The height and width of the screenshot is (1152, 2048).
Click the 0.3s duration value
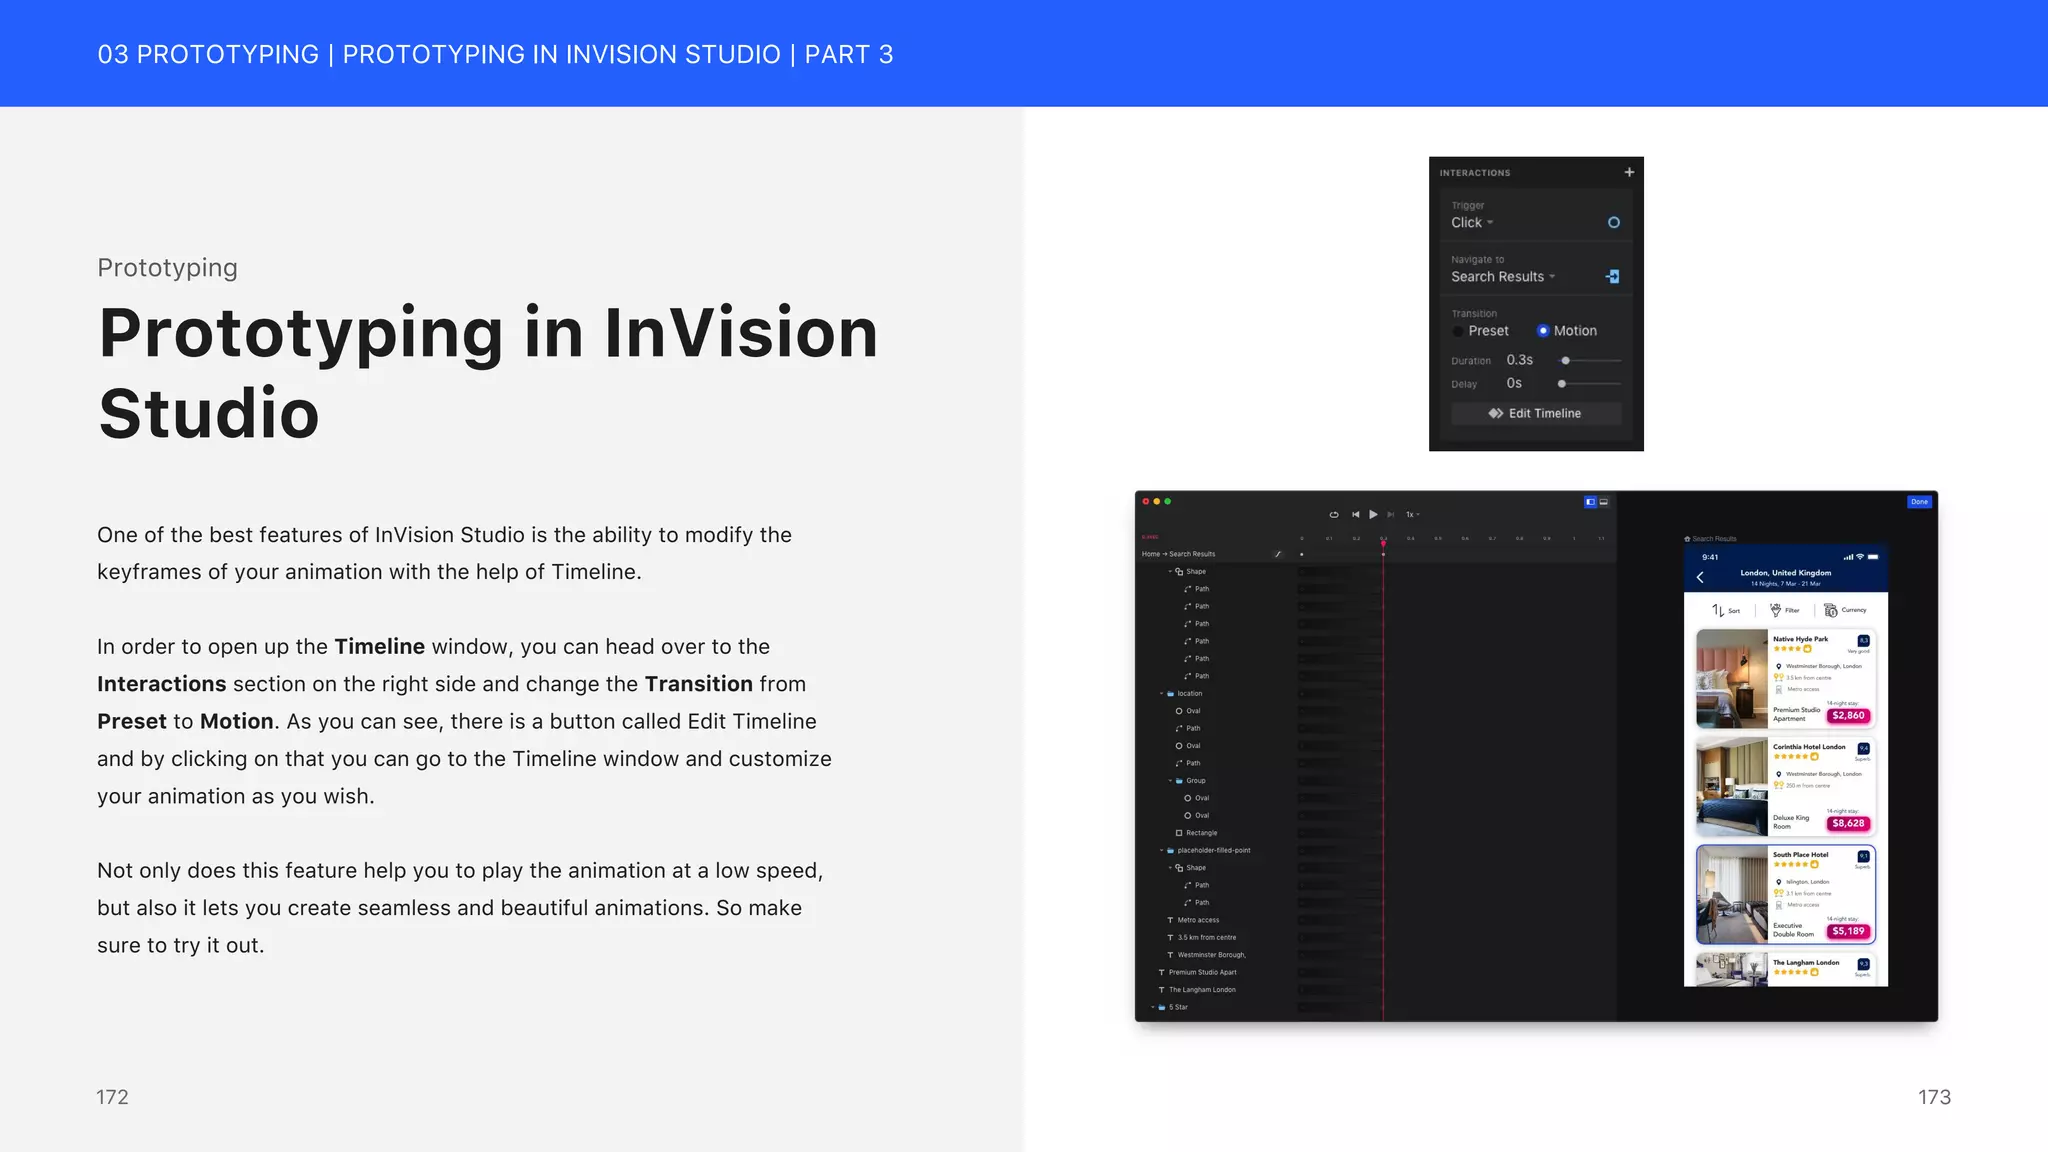click(x=1520, y=360)
